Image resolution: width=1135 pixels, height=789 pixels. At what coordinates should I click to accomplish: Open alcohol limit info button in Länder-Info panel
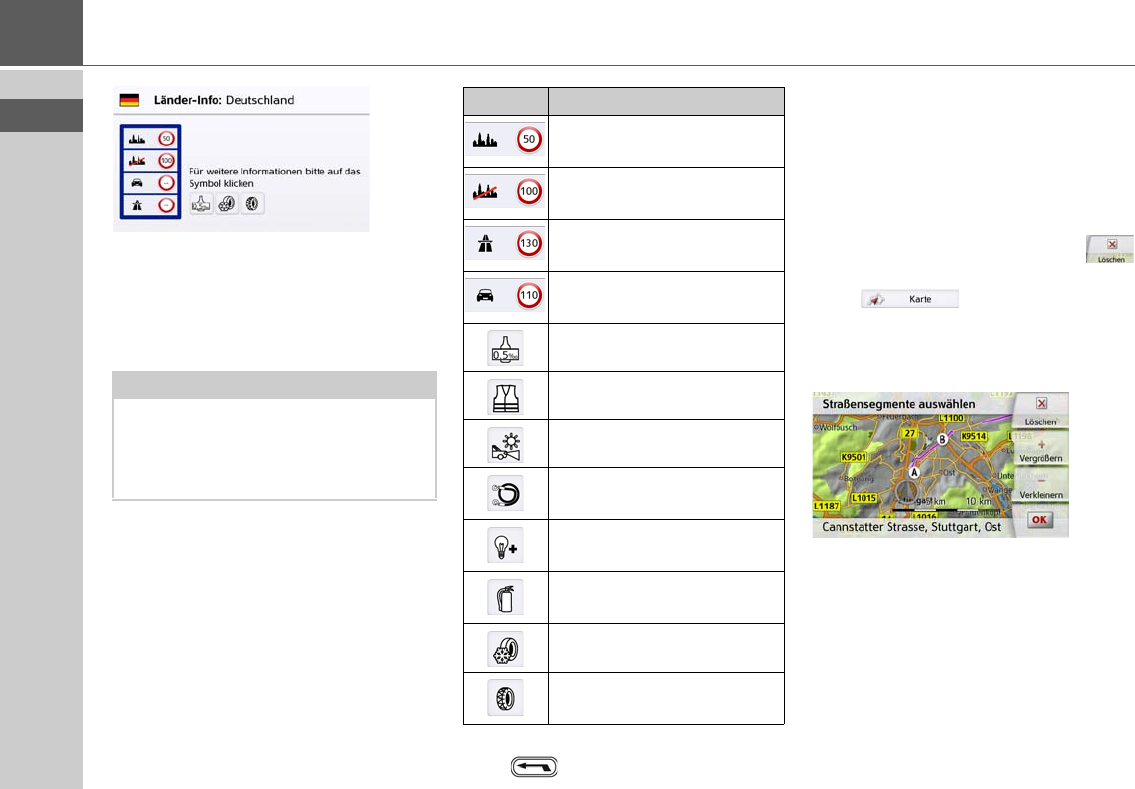(201, 204)
